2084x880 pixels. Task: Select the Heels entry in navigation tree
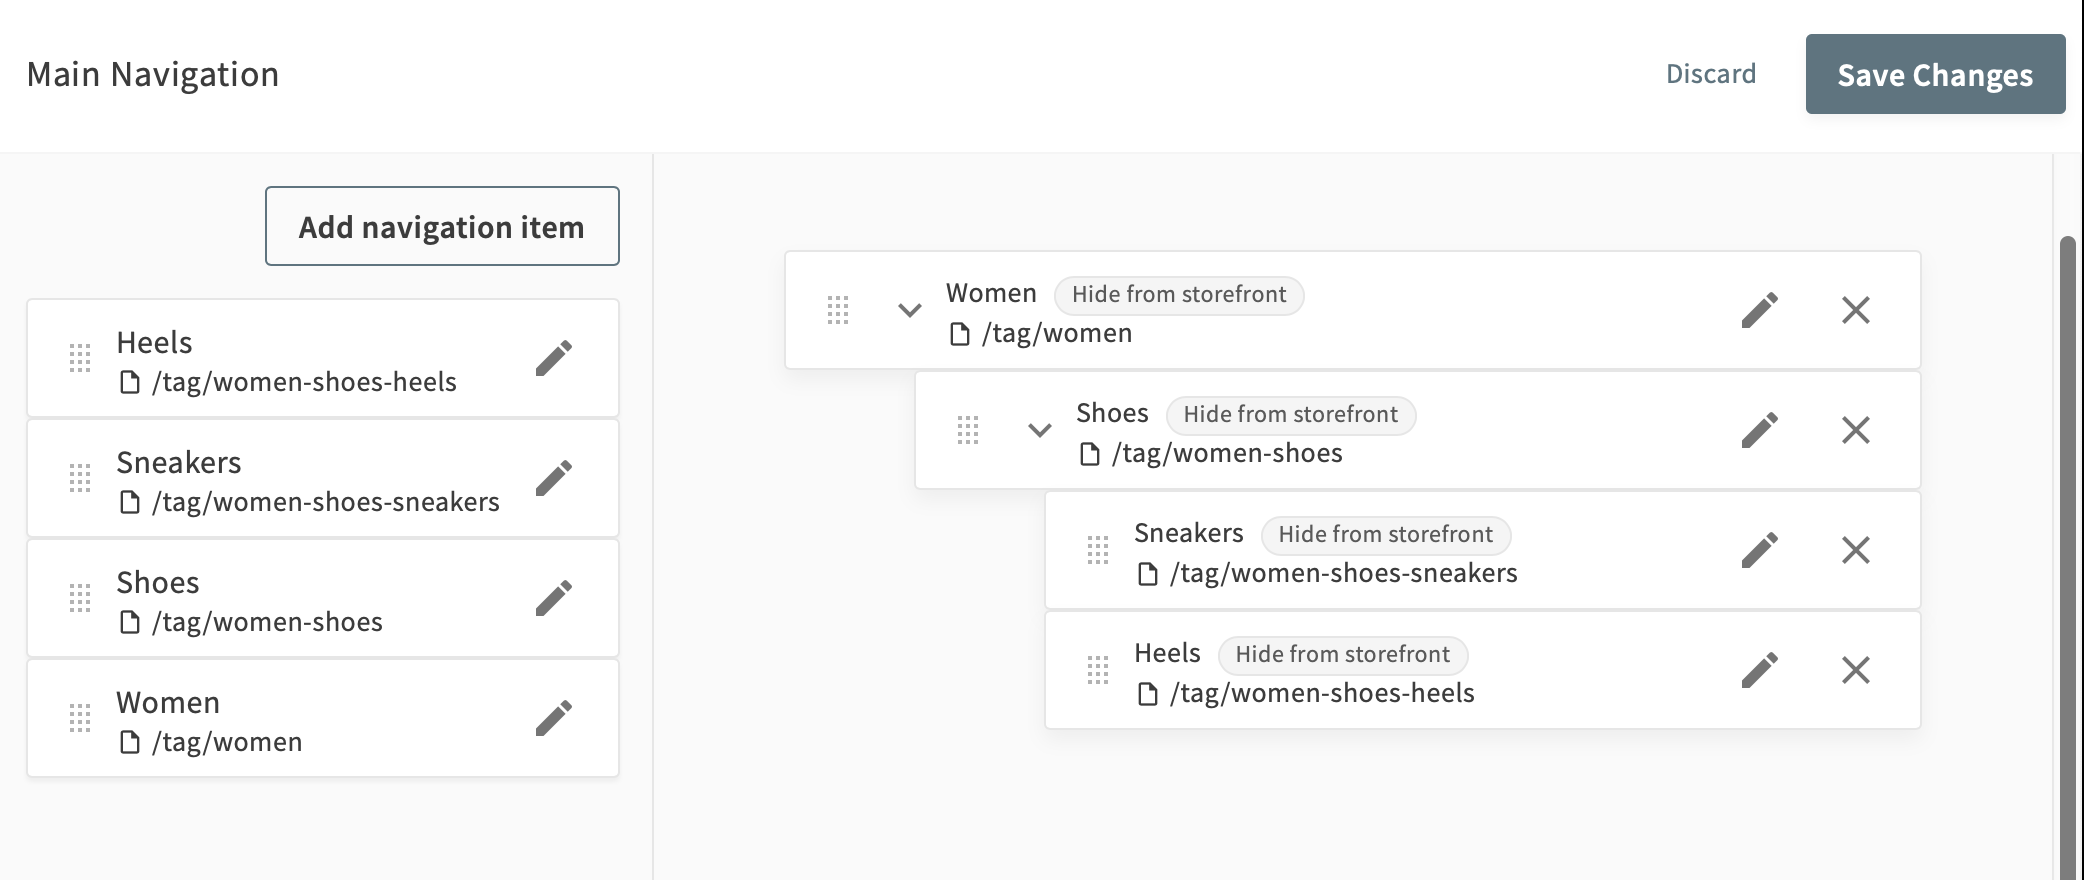coord(1167,653)
